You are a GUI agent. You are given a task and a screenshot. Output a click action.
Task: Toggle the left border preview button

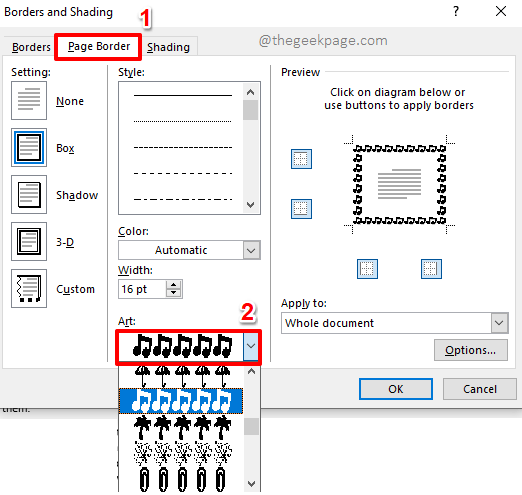[367, 269]
